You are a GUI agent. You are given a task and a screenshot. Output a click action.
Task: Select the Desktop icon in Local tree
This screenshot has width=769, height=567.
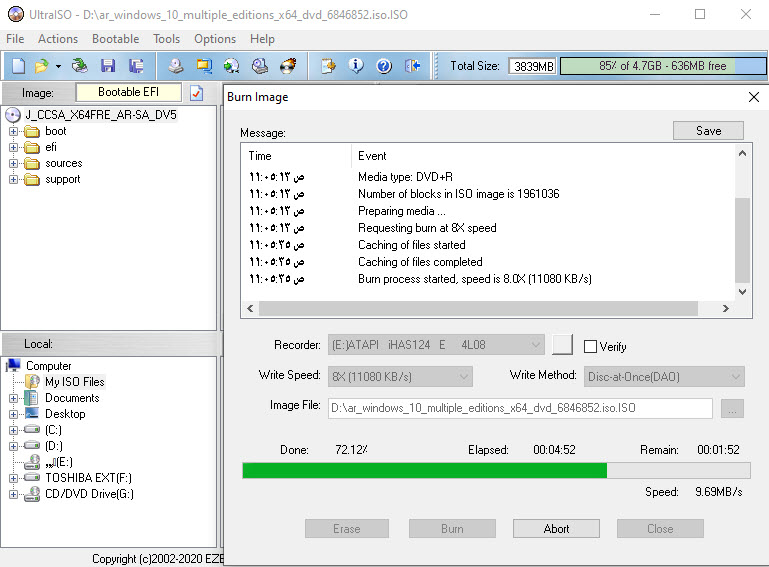32,413
